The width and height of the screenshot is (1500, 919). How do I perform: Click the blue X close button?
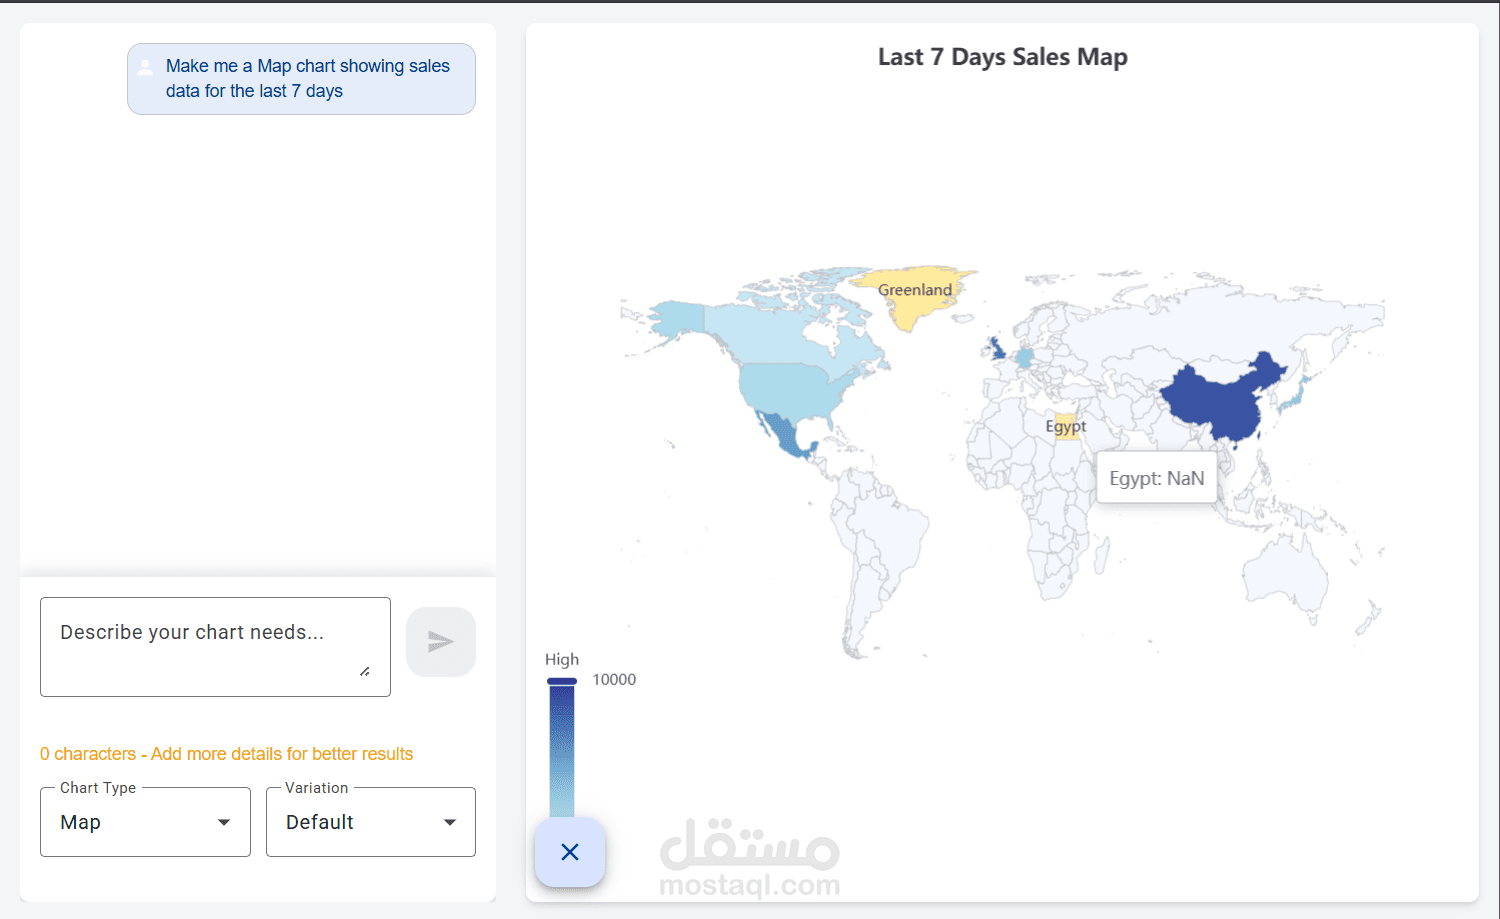(570, 852)
